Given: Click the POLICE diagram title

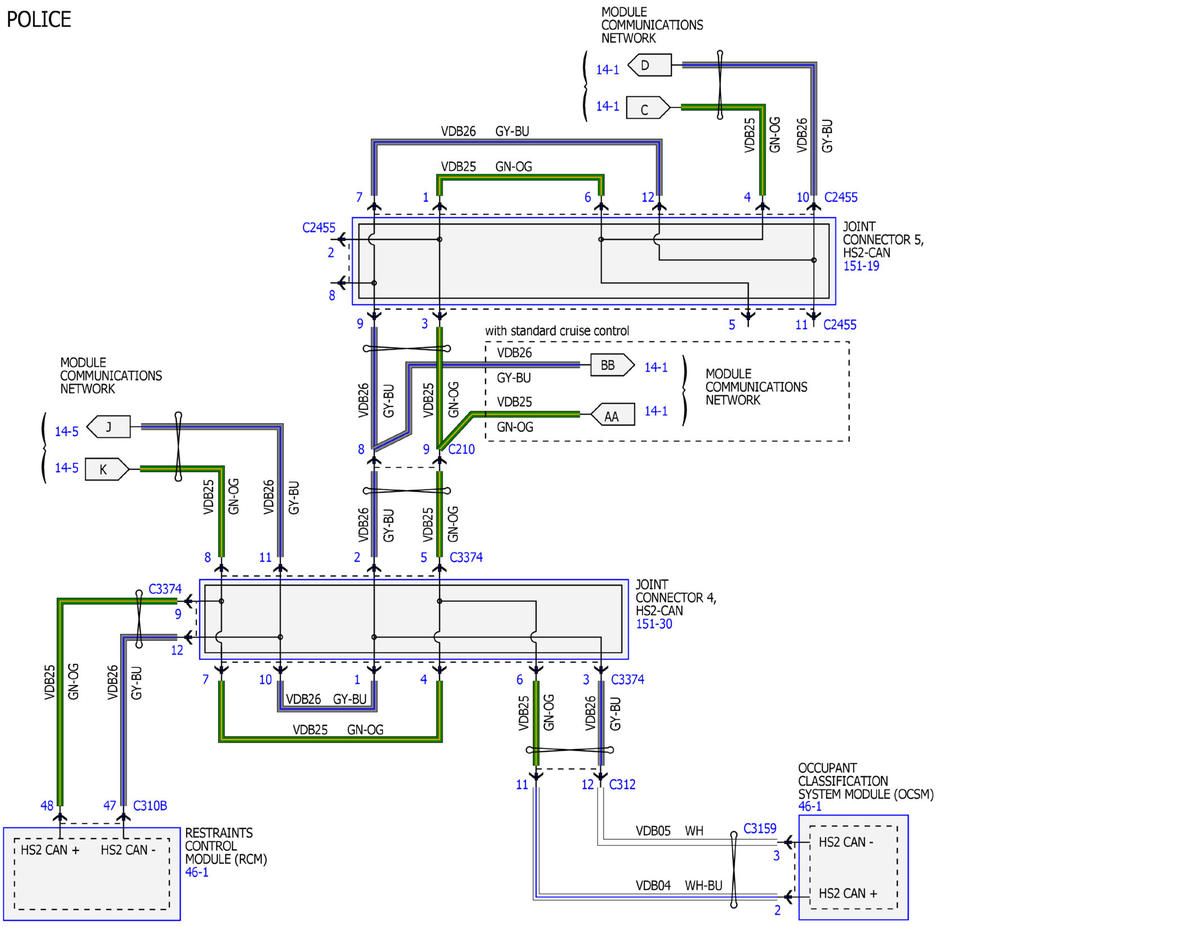Looking at the screenshot, I should point(39,20).
